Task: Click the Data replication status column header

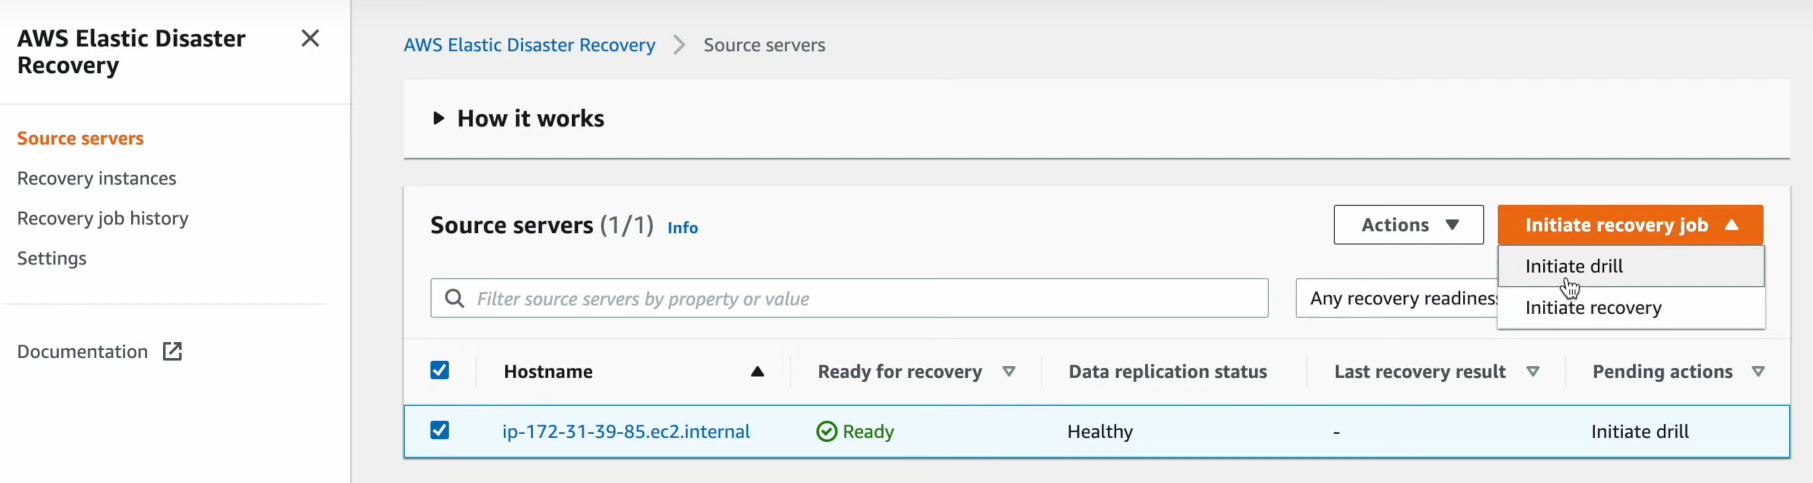Action: pos(1167,372)
